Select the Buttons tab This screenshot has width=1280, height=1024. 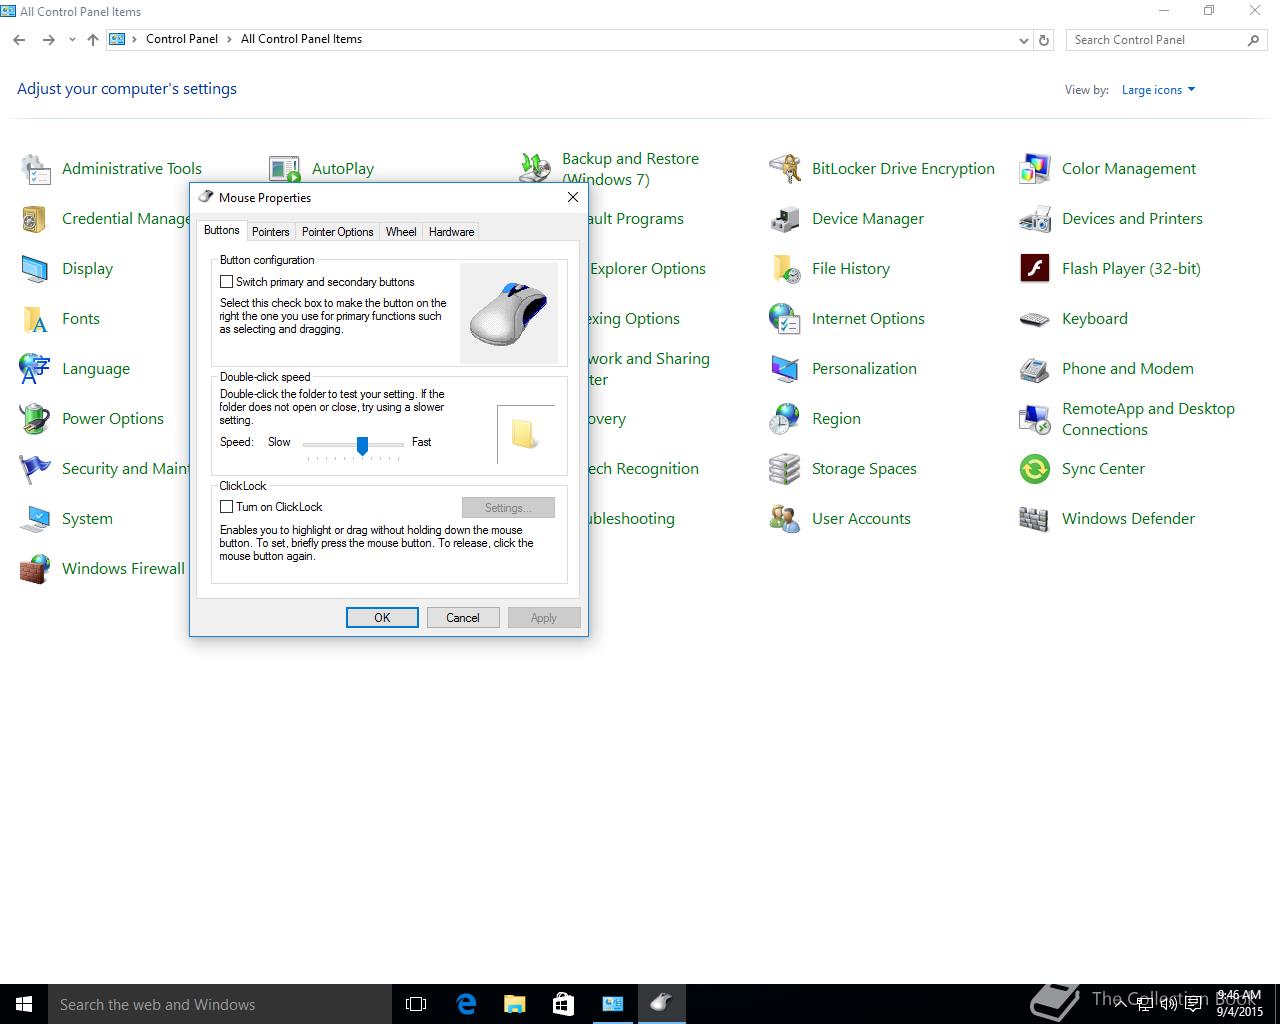[221, 230]
